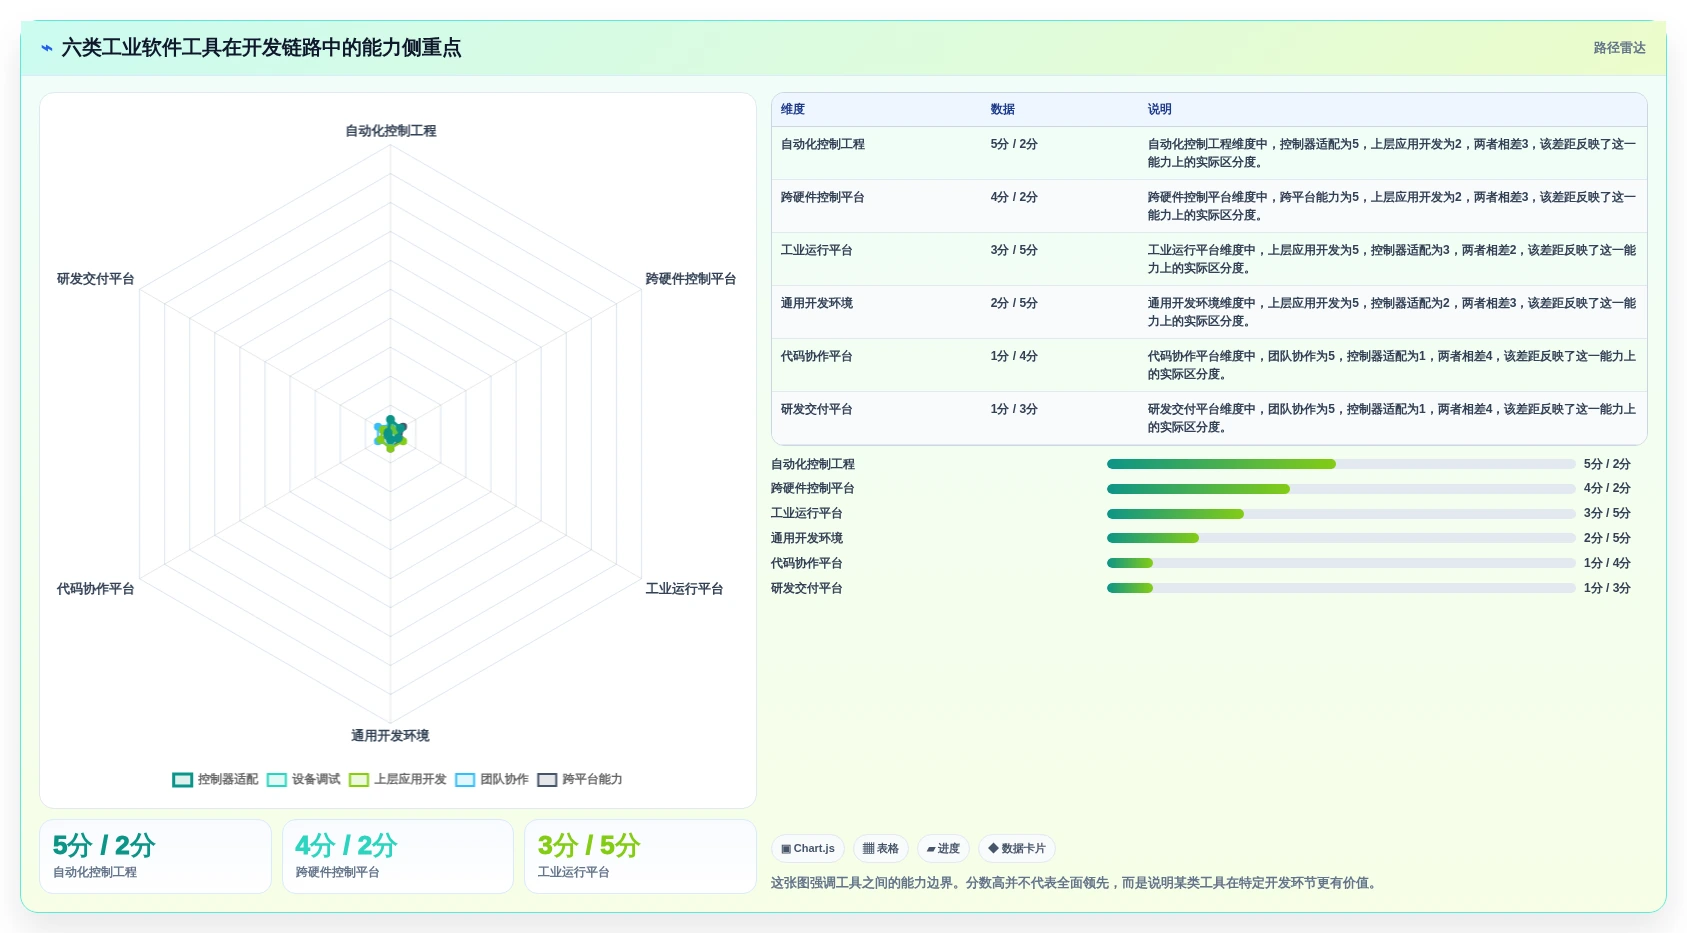1687x933 pixels.
Task: Click the 工业运行平台 radar axis label
Action: tap(684, 589)
